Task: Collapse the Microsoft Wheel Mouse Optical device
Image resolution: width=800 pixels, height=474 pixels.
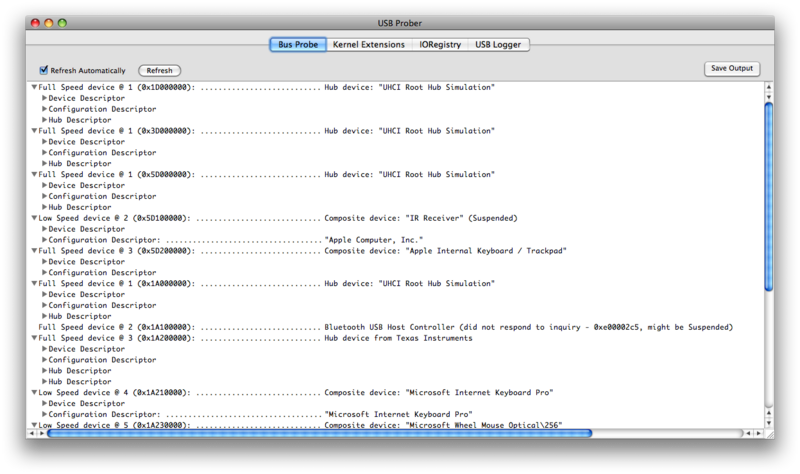Action: (35, 426)
